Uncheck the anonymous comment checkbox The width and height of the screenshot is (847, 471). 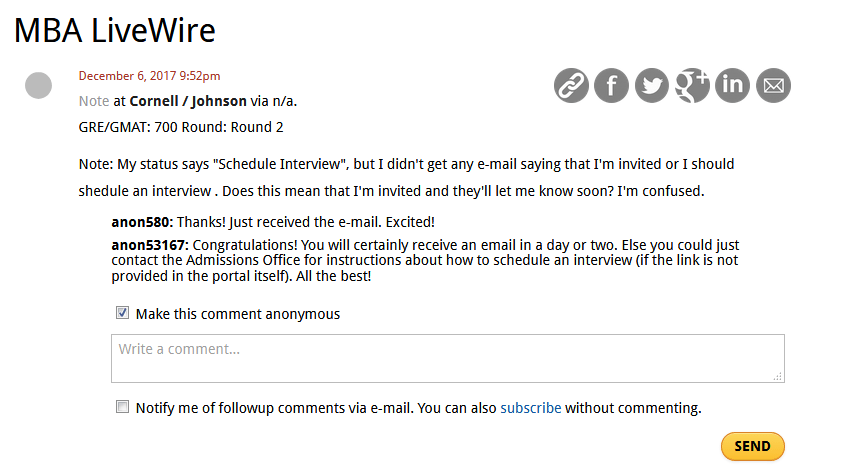click(x=123, y=313)
